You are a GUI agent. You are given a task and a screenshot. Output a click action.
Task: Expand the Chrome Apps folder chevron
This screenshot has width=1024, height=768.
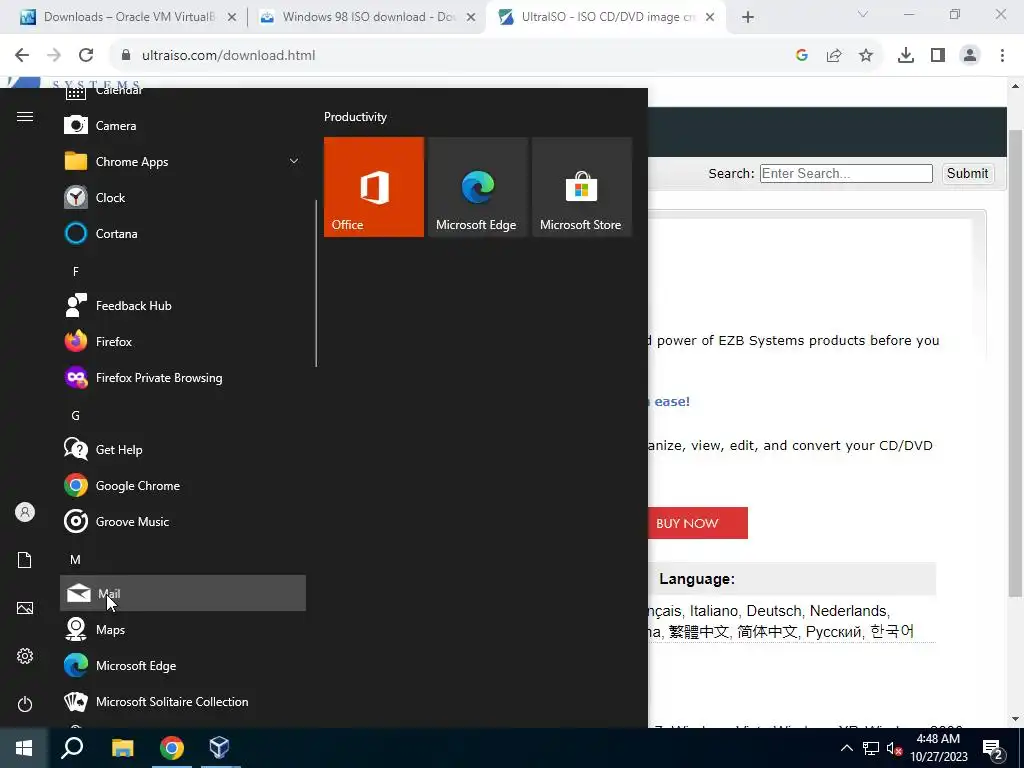point(294,161)
